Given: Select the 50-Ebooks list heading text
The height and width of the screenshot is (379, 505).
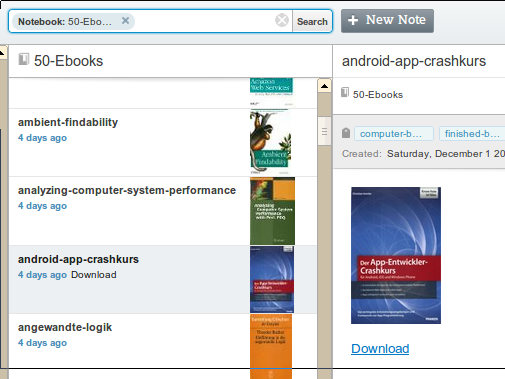Looking at the screenshot, I should pyautogui.click(x=69, y=61).
